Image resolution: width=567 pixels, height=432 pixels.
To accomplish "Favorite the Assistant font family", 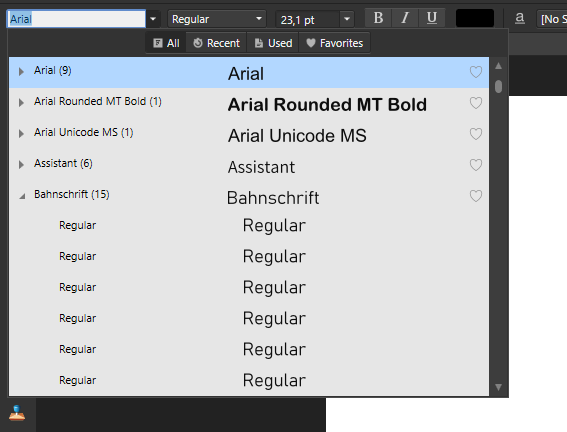I will tap(476, 165).
